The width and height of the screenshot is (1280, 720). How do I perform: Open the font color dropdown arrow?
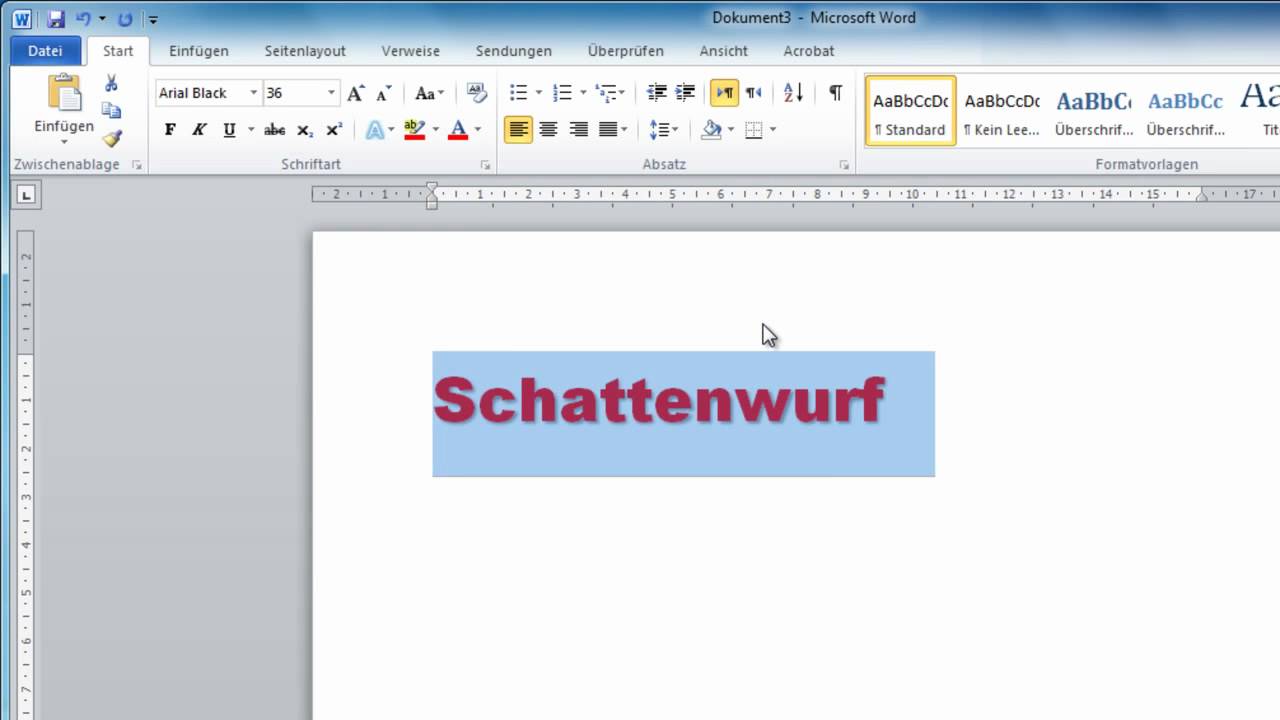pos(478,130)
